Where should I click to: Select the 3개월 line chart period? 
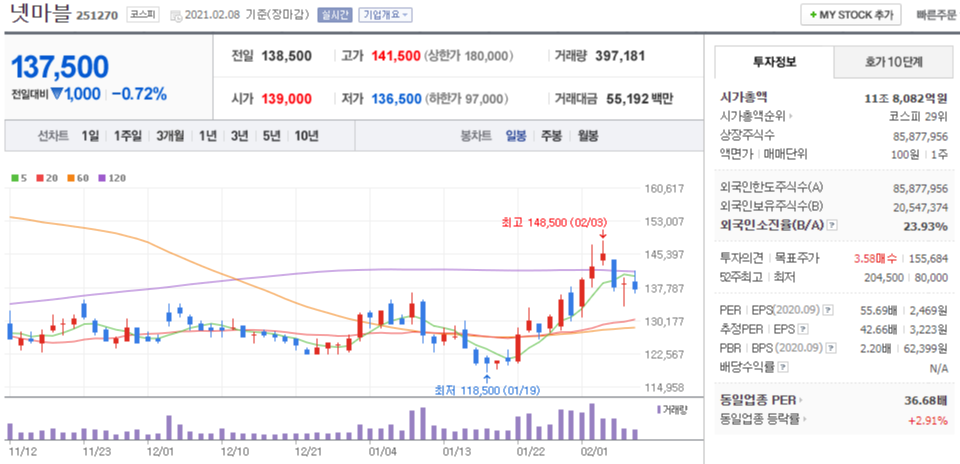tap(170, 136)
